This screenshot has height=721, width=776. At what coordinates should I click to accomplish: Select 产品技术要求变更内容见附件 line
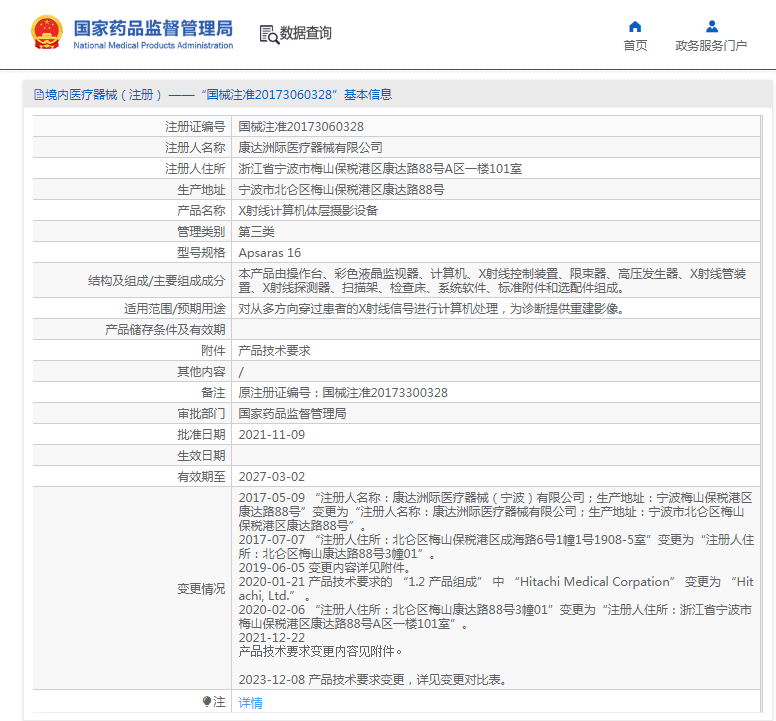tap(320, 652)
